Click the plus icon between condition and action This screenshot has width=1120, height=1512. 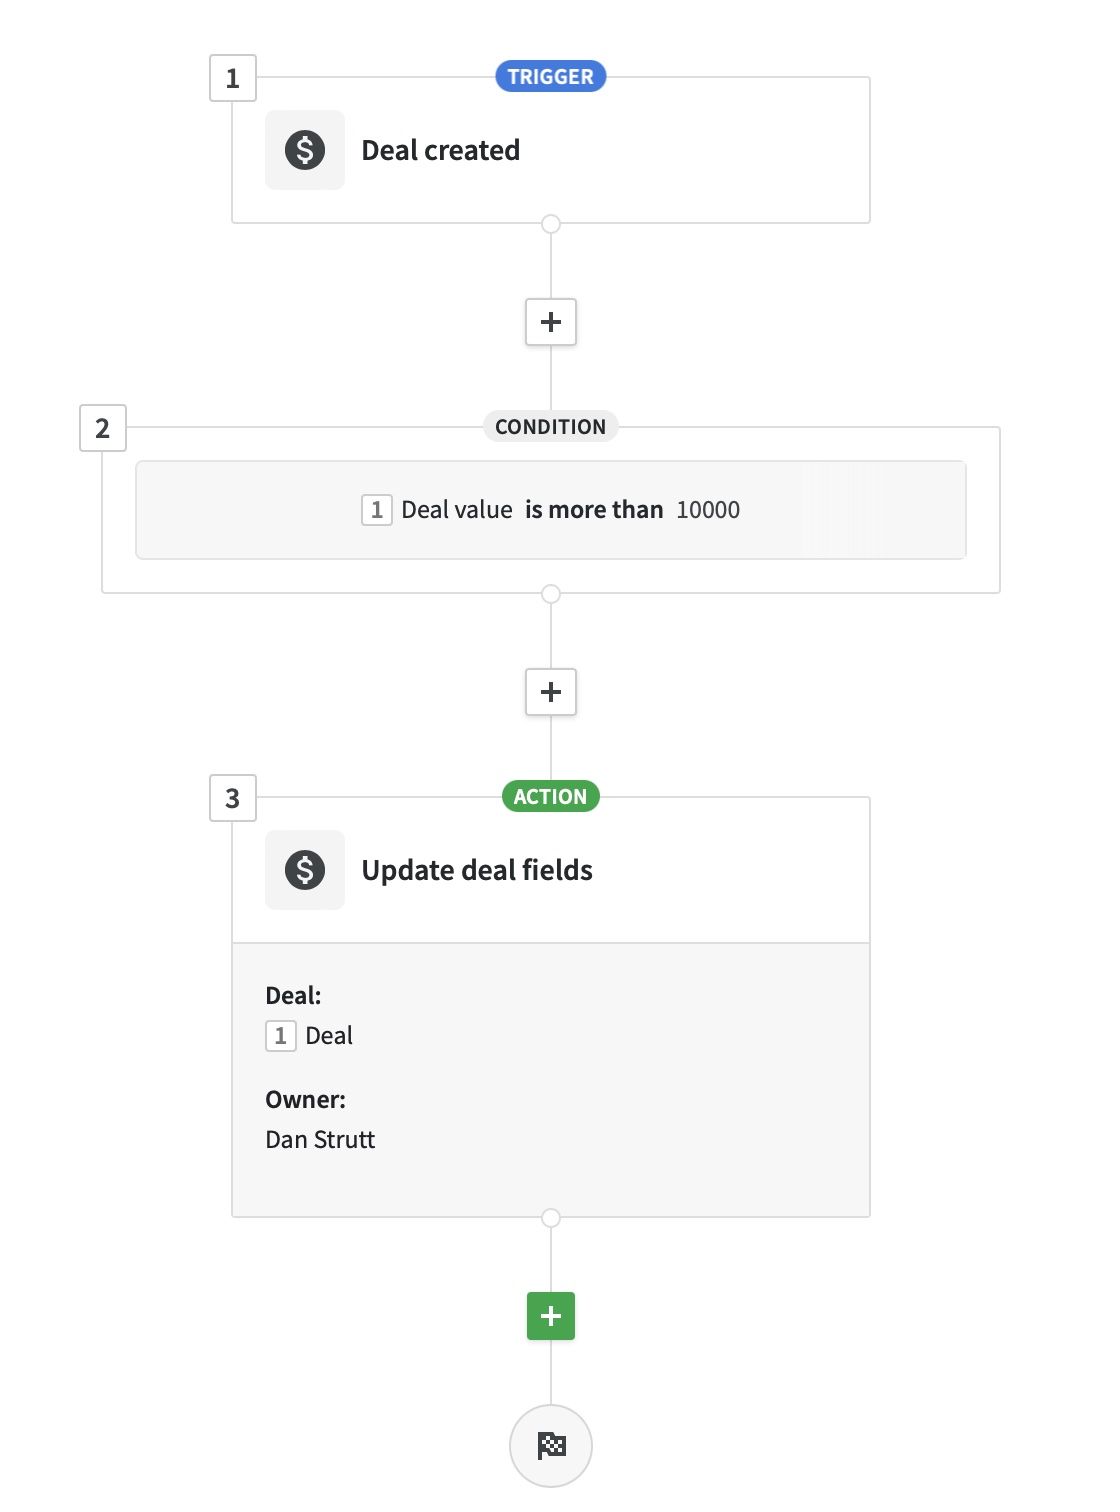tap(551, 692)
